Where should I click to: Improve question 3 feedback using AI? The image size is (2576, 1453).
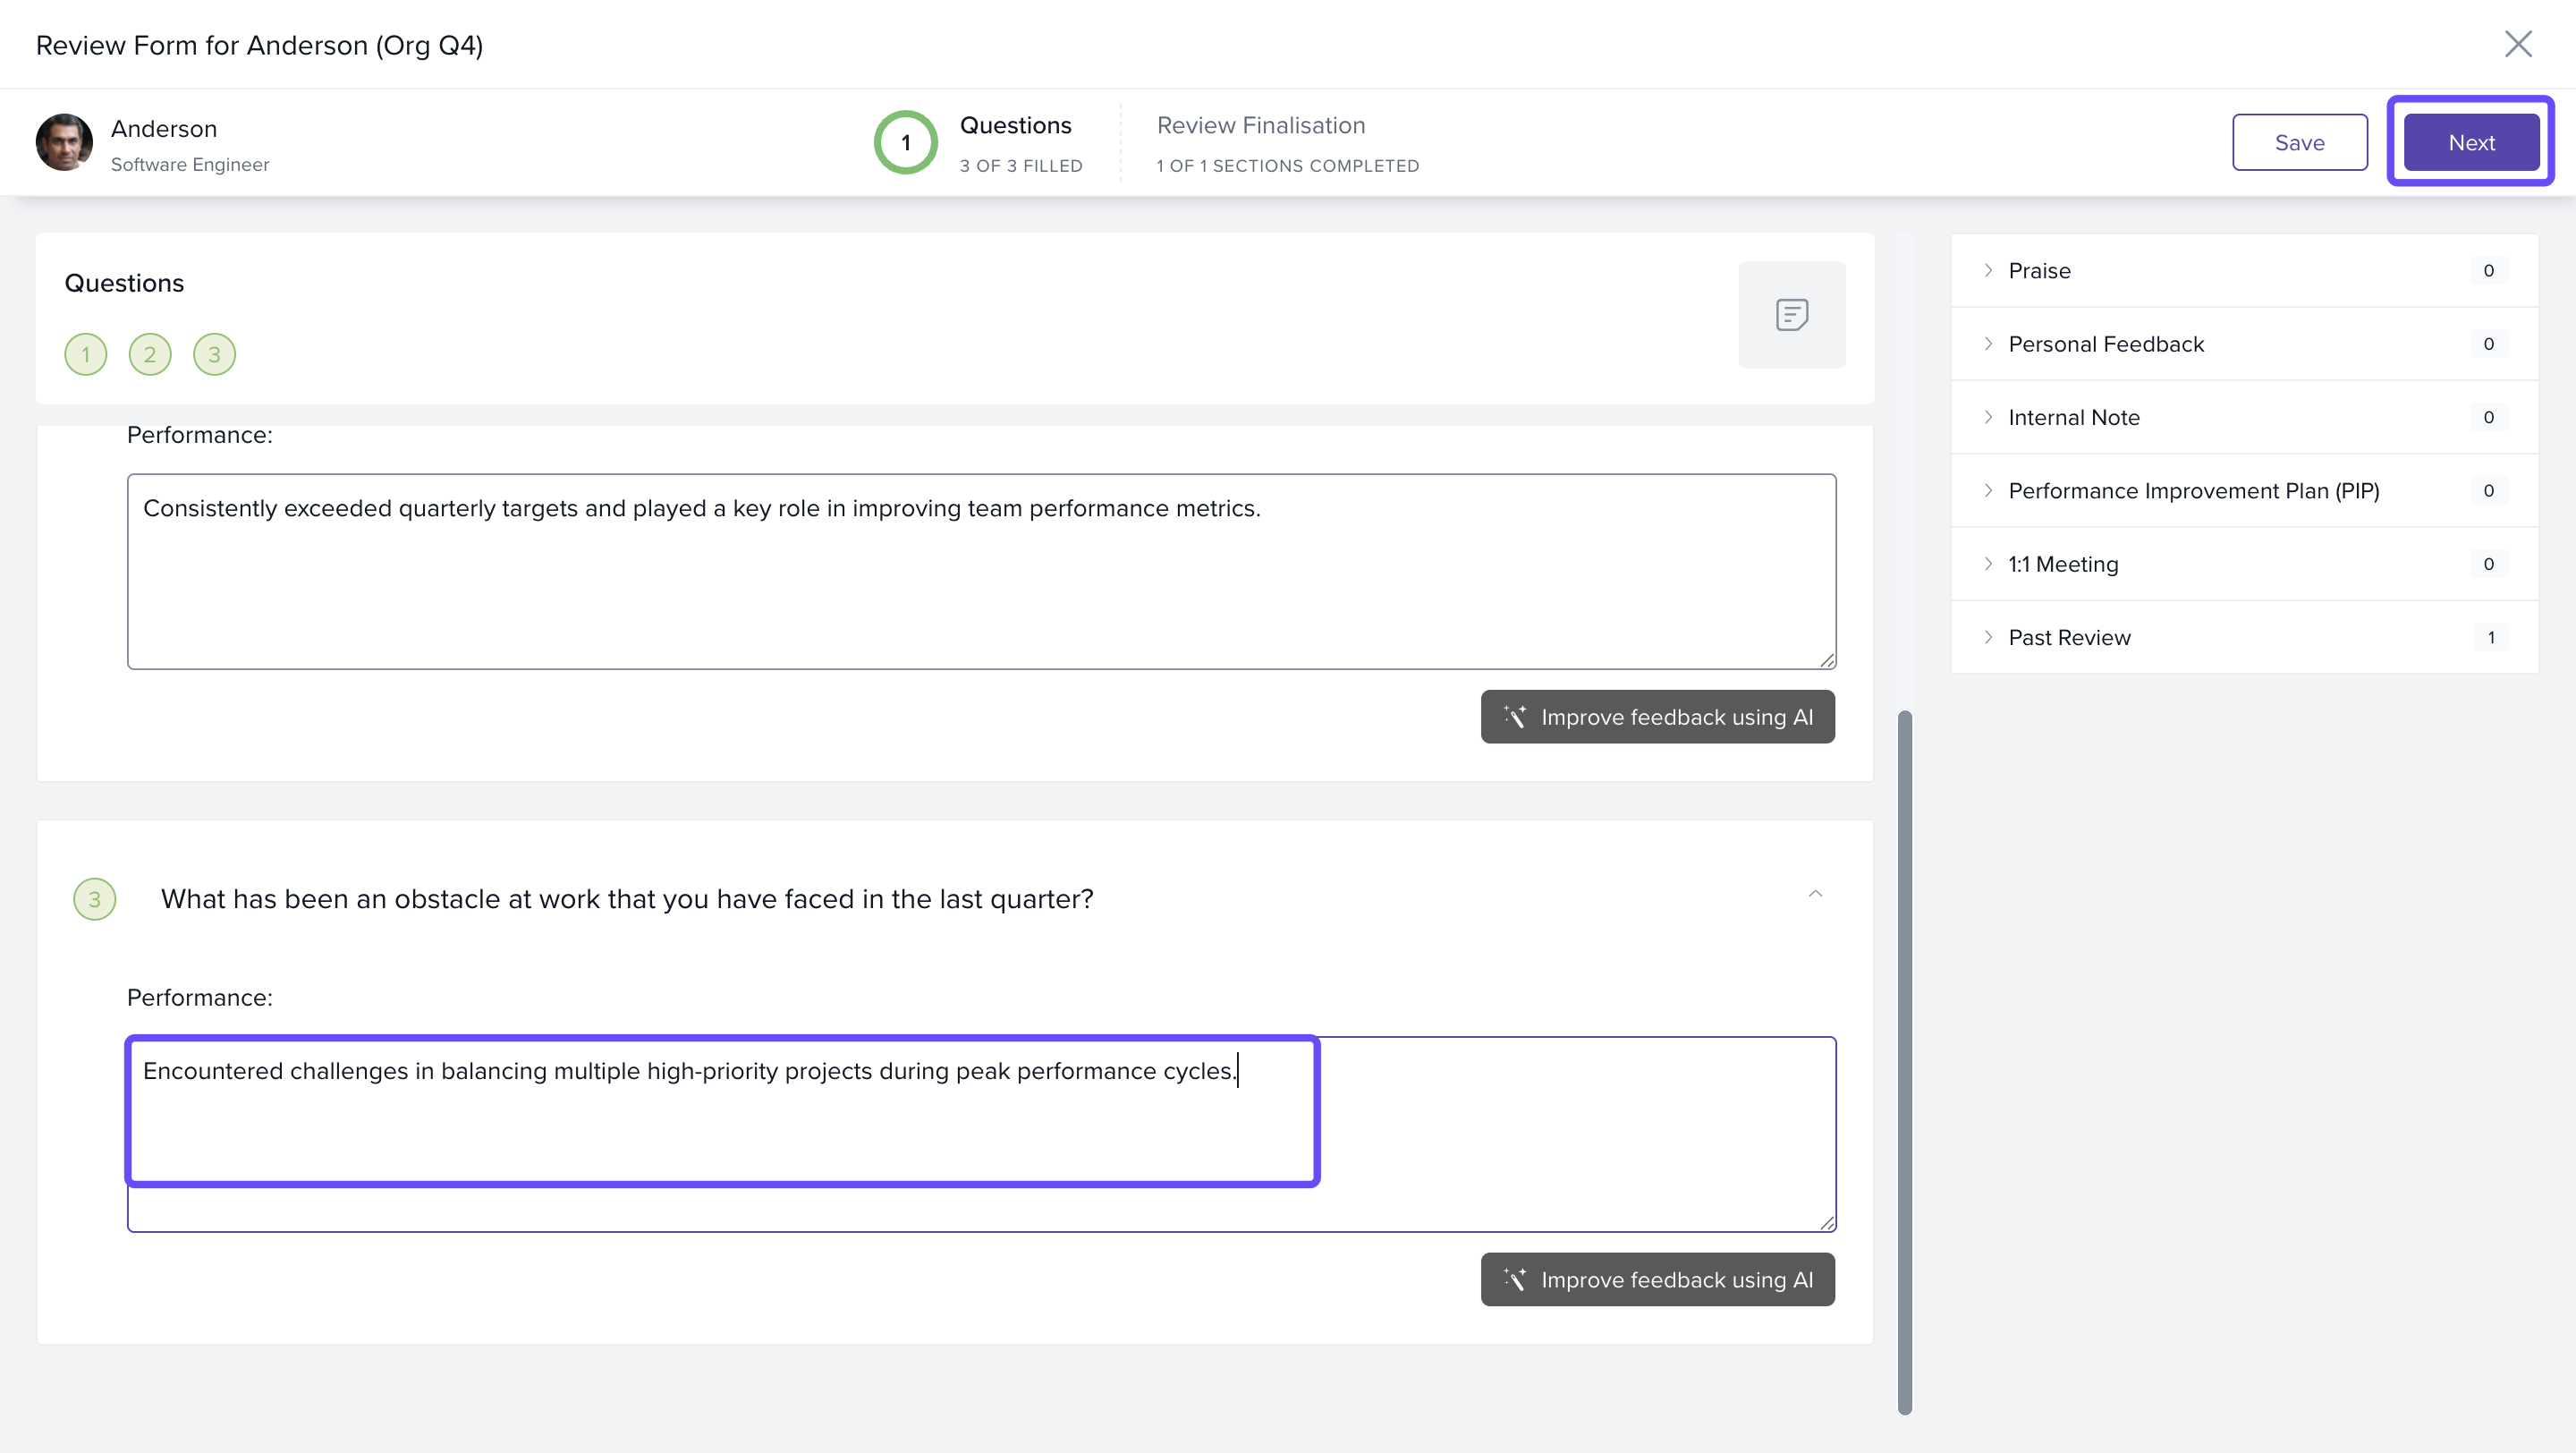click(1657, 1279)
